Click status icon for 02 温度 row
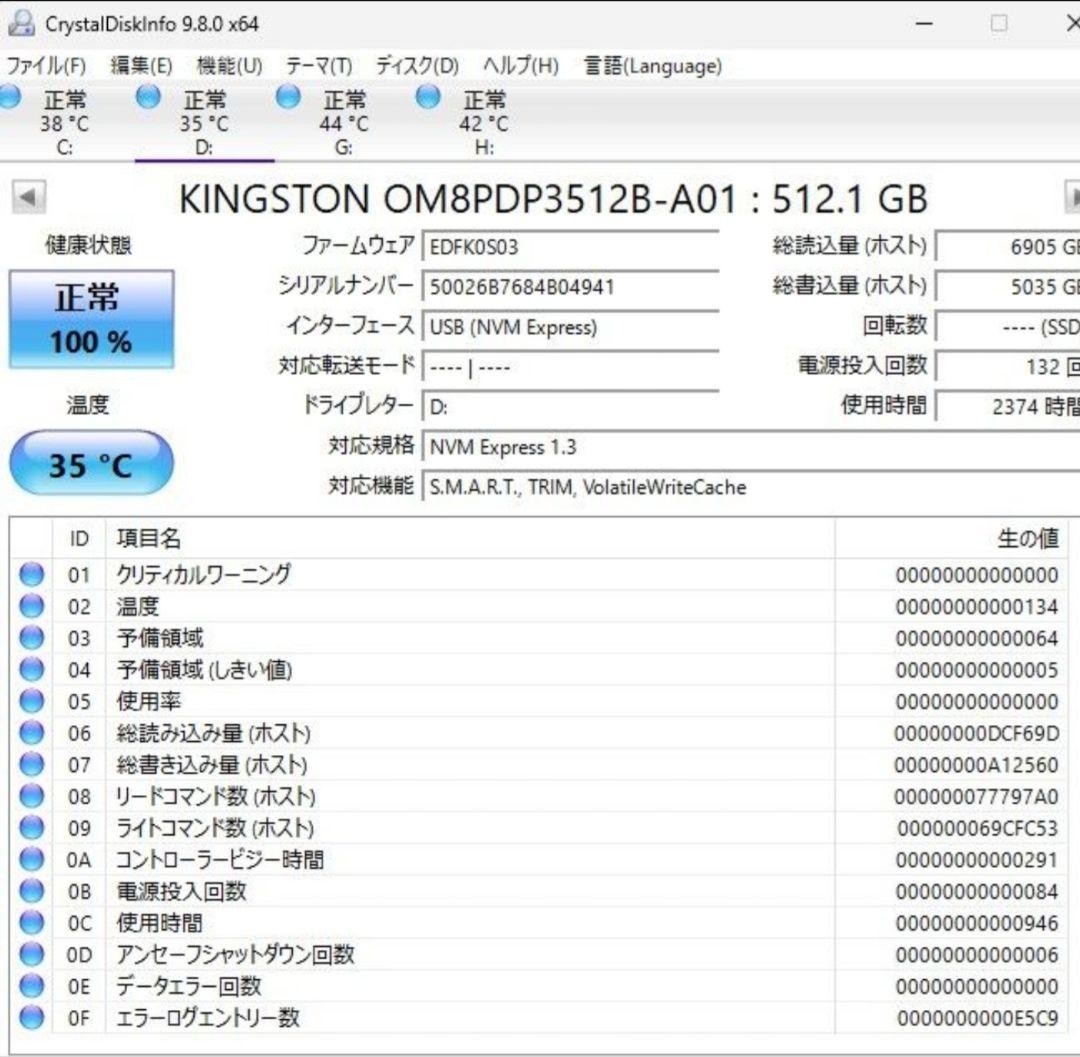The height and width of the screenshot is (1057, 1080). pos(32,606)
